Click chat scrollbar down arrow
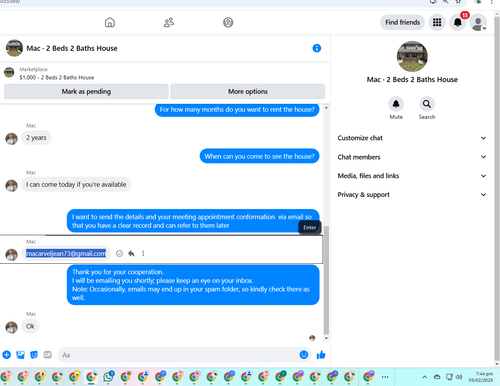 click(x=326, y=338)
